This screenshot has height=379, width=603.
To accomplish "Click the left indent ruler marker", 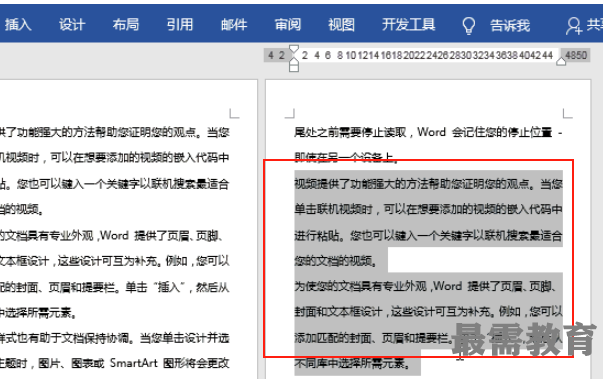I will pos(294,67).
